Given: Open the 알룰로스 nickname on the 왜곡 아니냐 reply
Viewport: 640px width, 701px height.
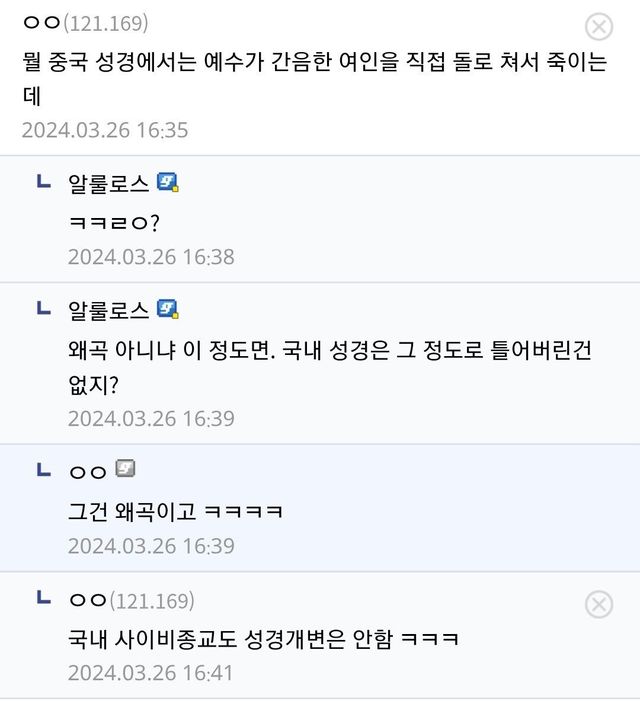Looking at the screenshot, I should 108,309.
